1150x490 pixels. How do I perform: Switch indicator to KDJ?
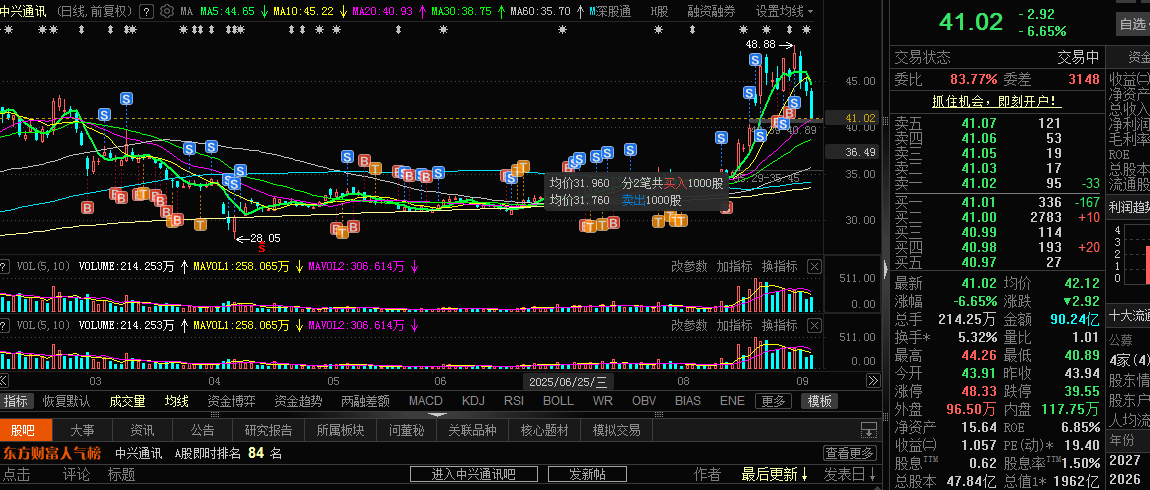click(474, 401)
